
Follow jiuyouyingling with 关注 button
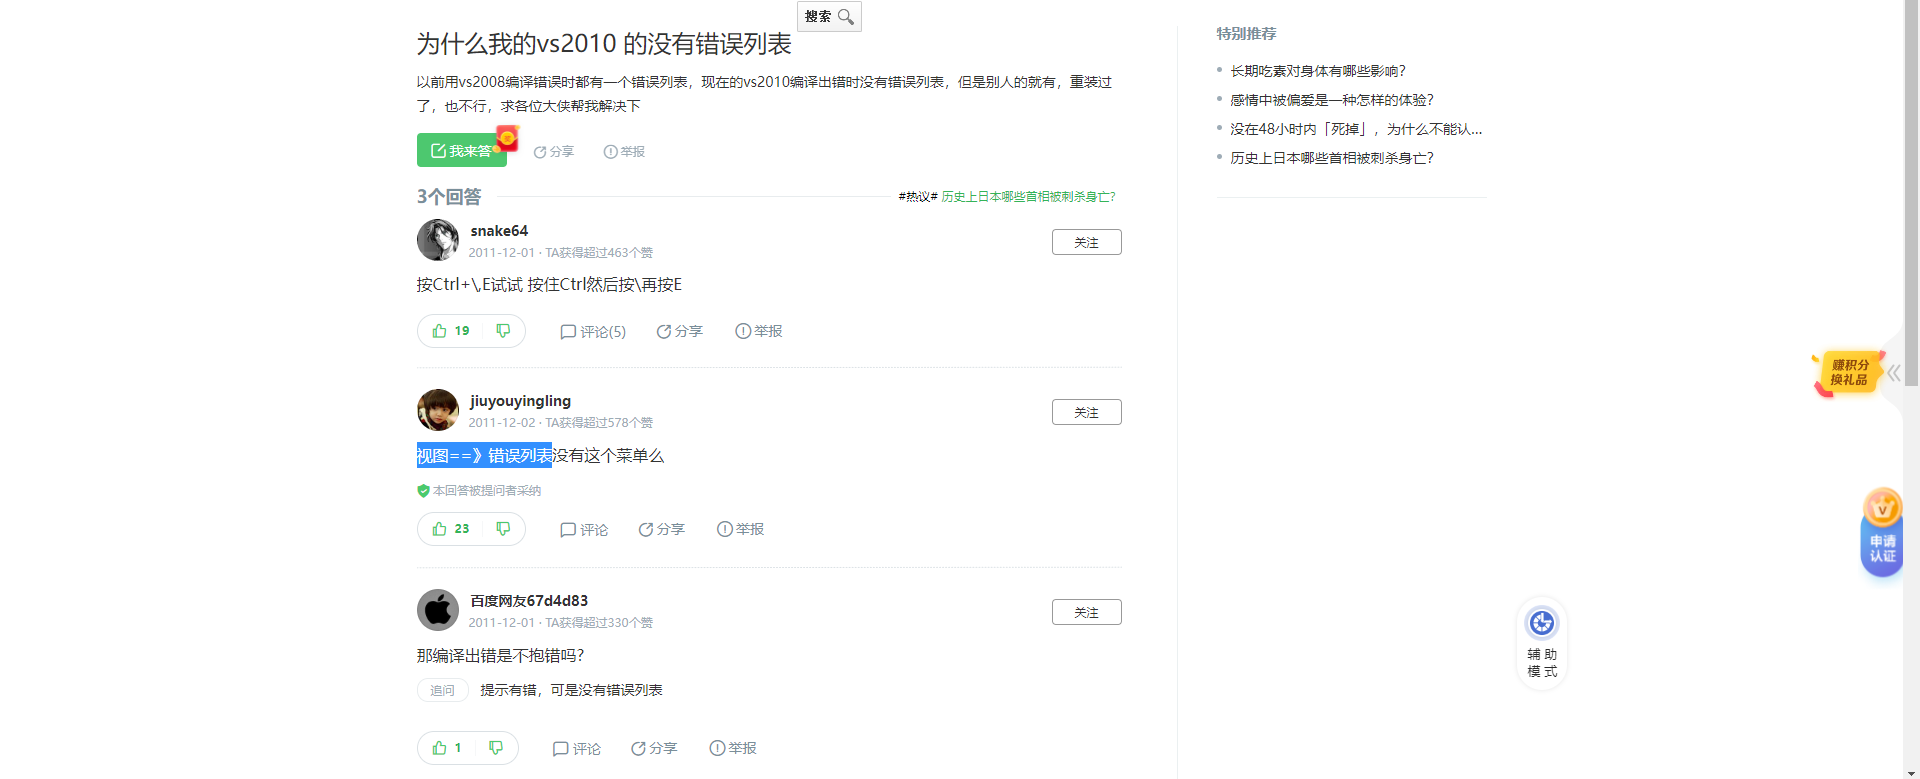point(1086,412)
